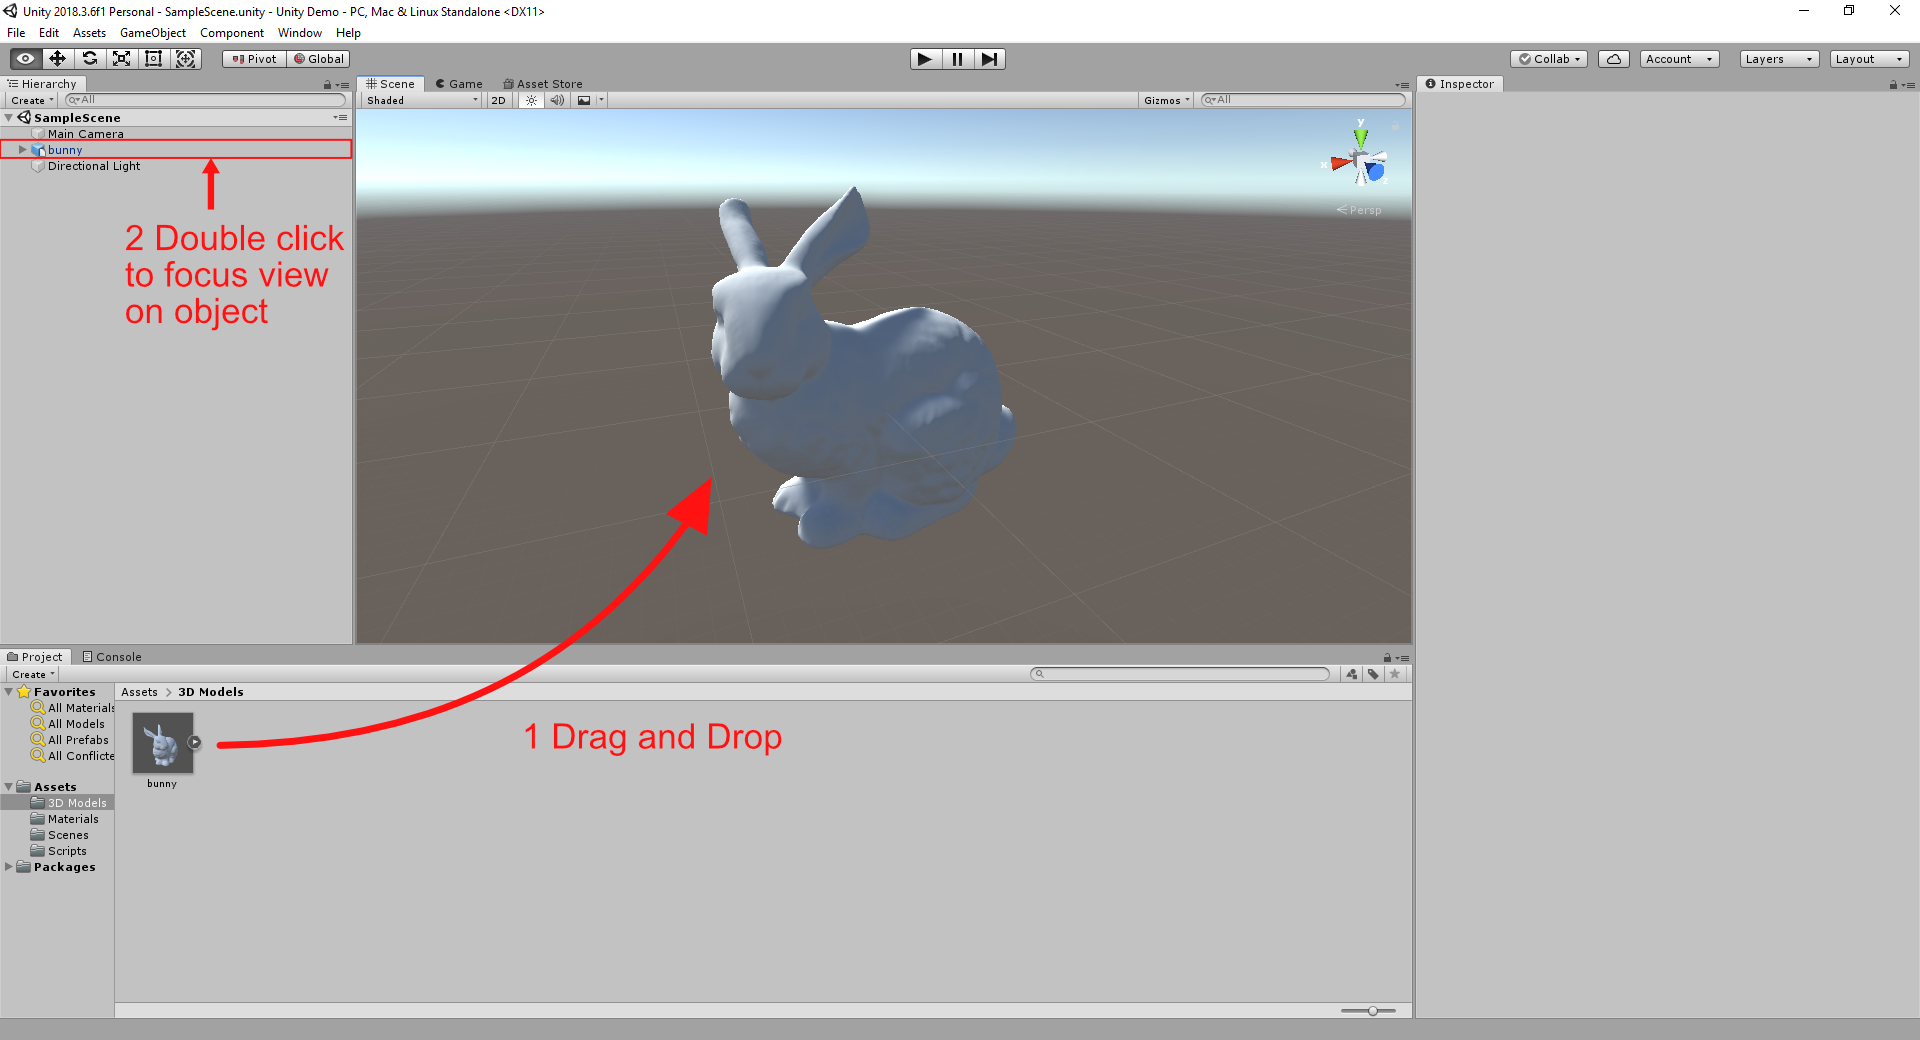Toggle 2D scene view mode
Screen dimensions: 1920x1040
point(498,100)
